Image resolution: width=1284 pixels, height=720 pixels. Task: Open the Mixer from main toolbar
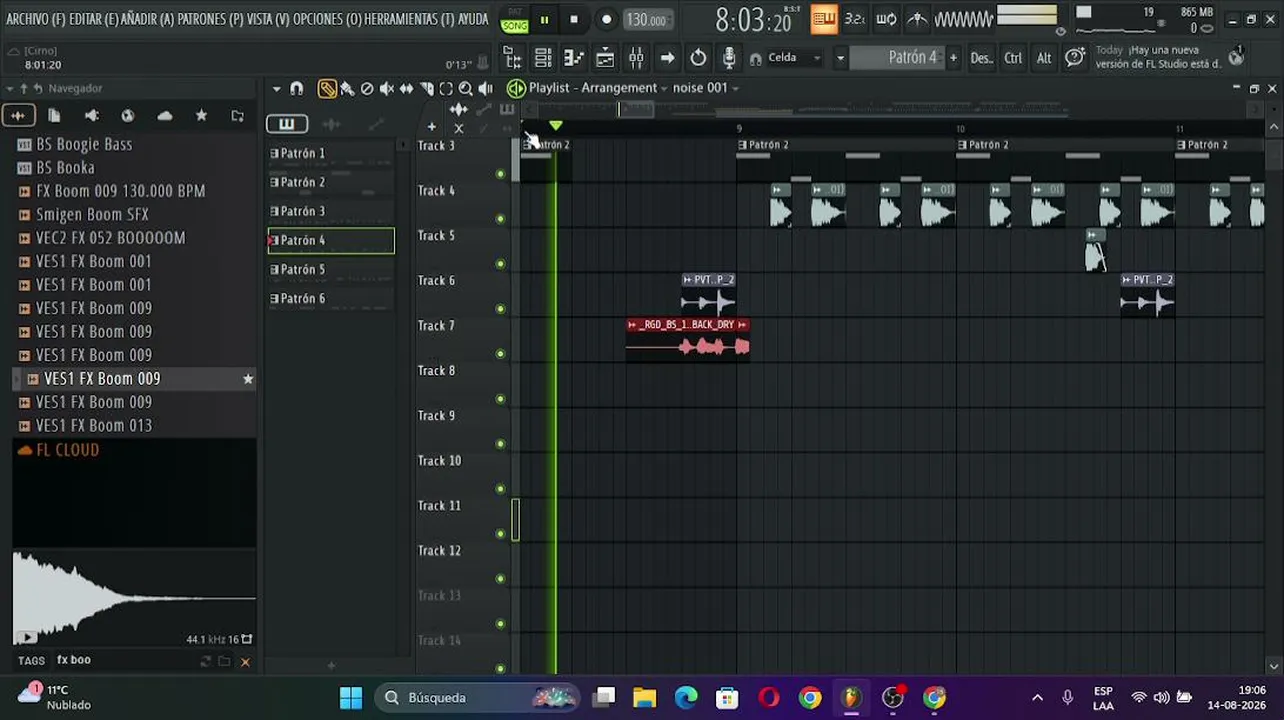636,58
